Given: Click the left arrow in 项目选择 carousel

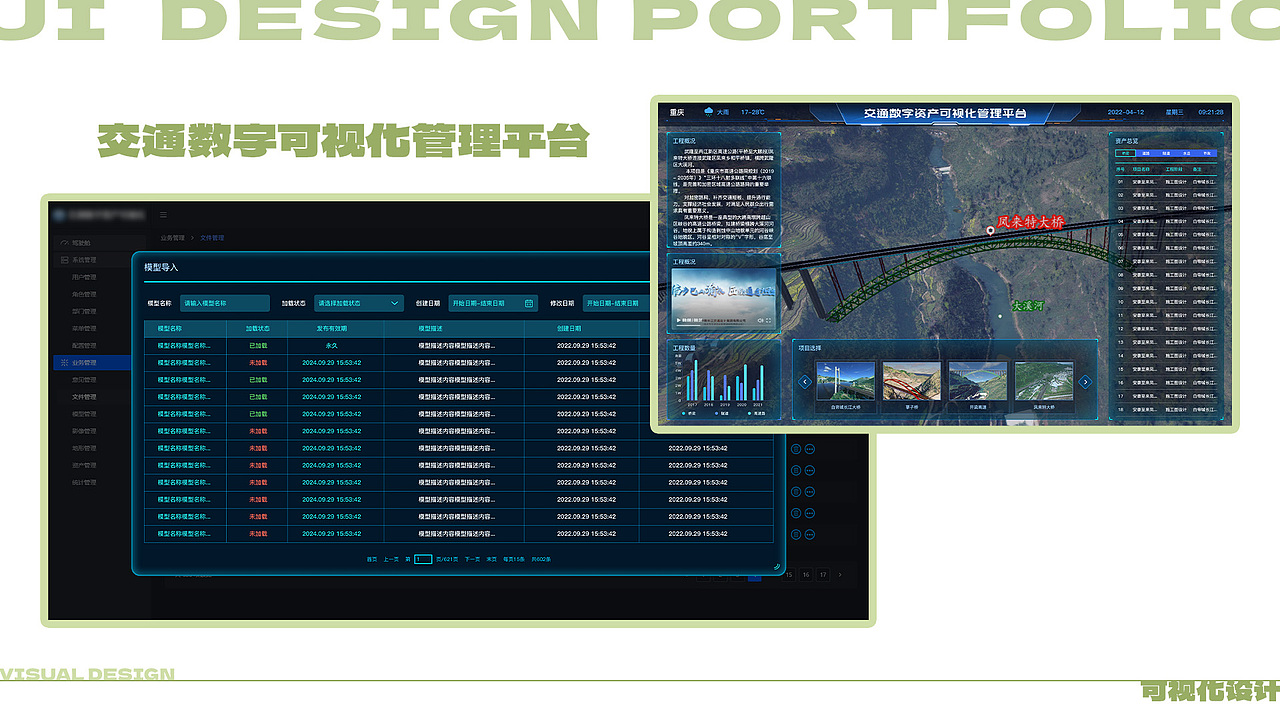Looking at the screenshot, I should click(x=804, y=382).
